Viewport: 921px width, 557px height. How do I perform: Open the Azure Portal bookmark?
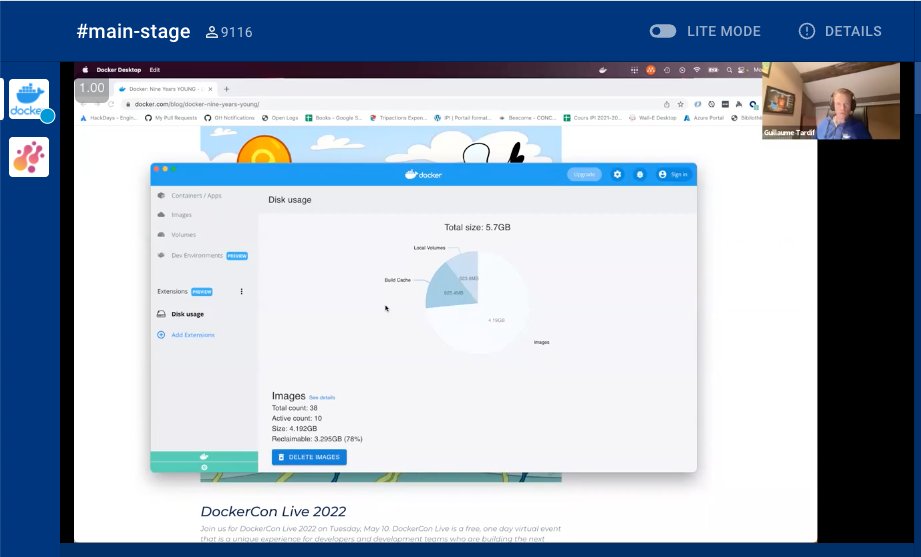click(x=704, y=118)
